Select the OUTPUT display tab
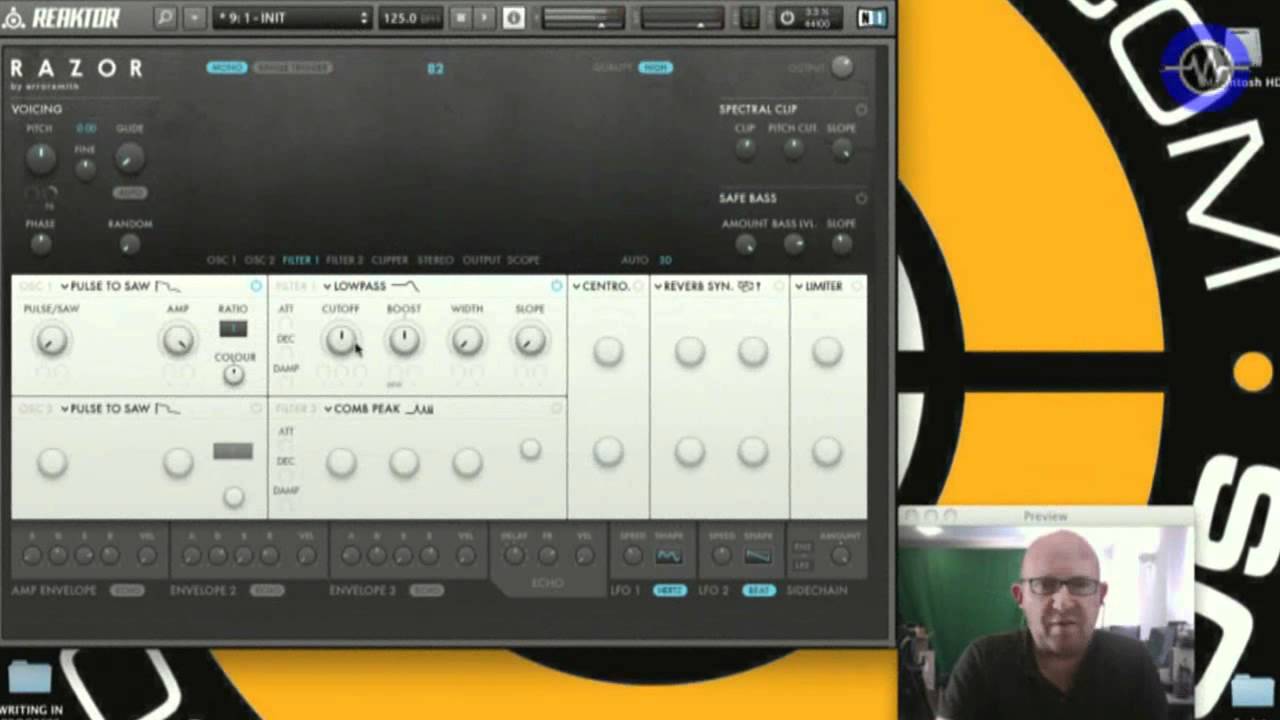This screenshot has width=1280, height=720. pos(481,260)
